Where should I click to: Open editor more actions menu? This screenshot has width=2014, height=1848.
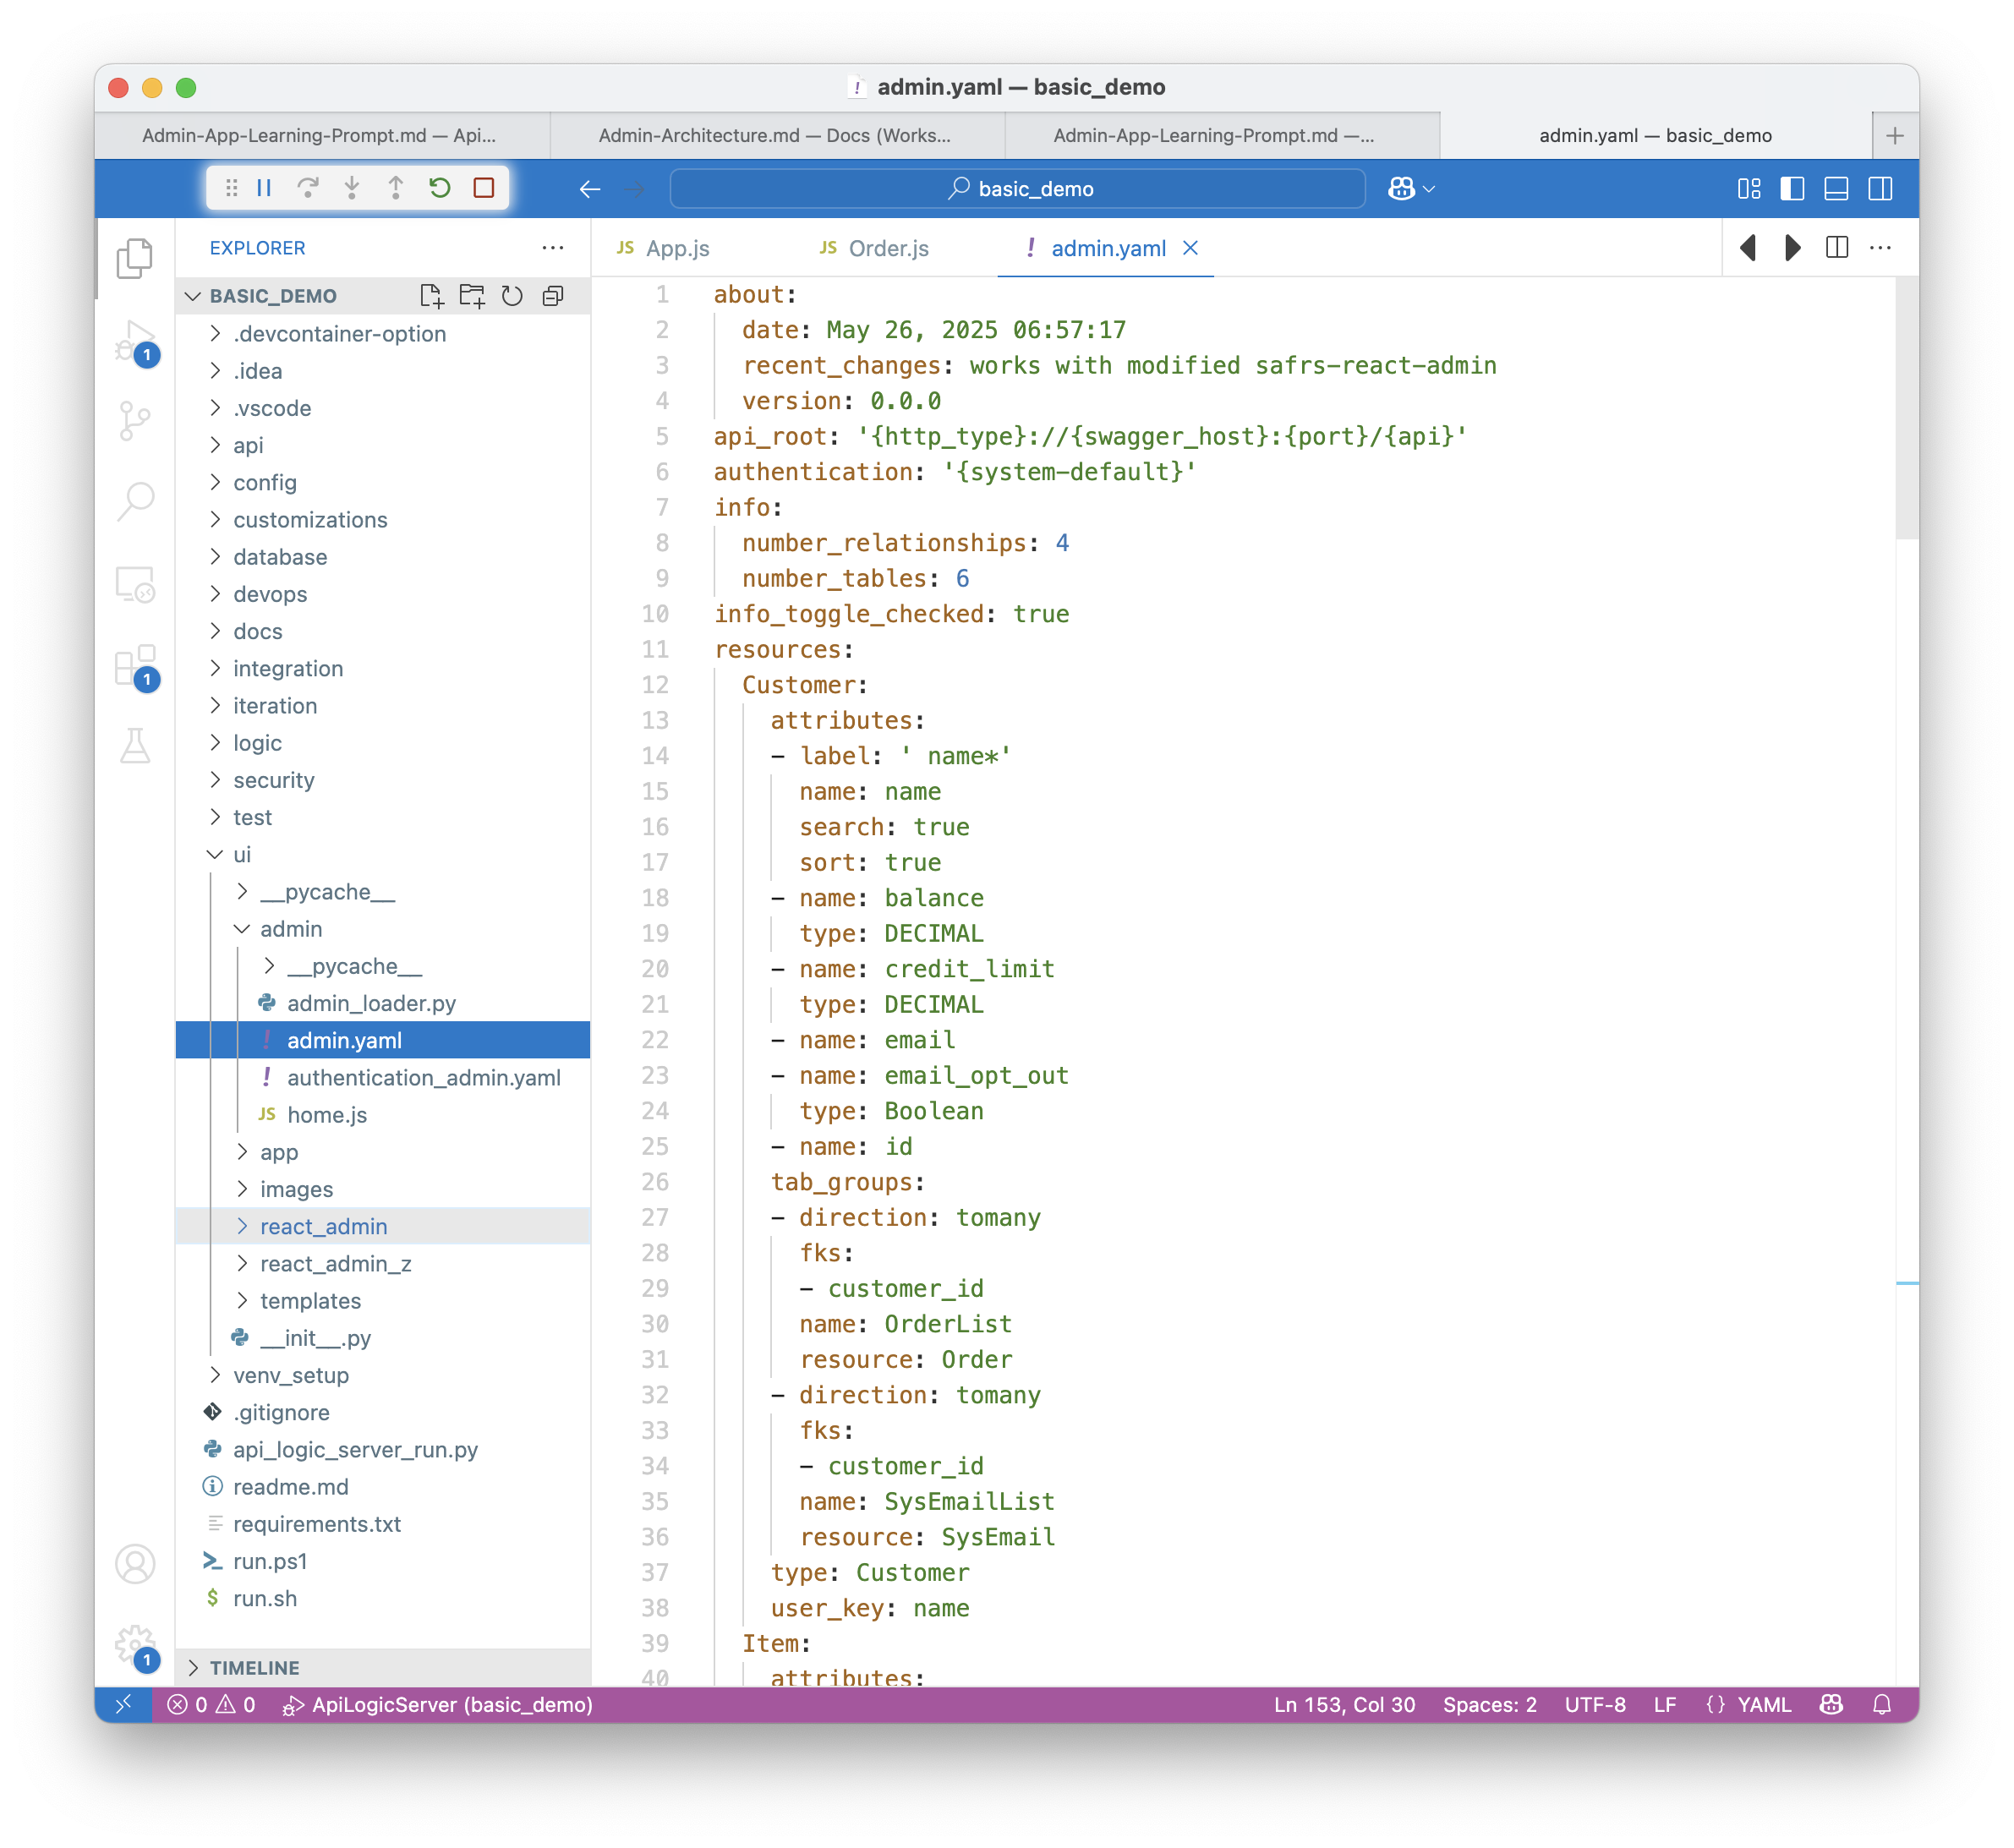1881,248
